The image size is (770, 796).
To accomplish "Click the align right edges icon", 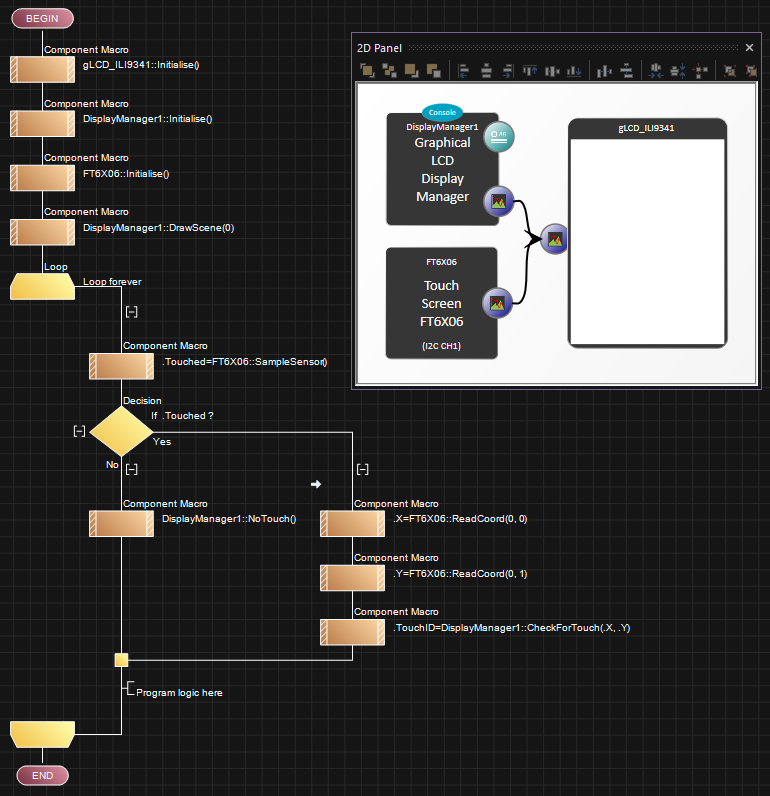I will click(x=509, y=71).
